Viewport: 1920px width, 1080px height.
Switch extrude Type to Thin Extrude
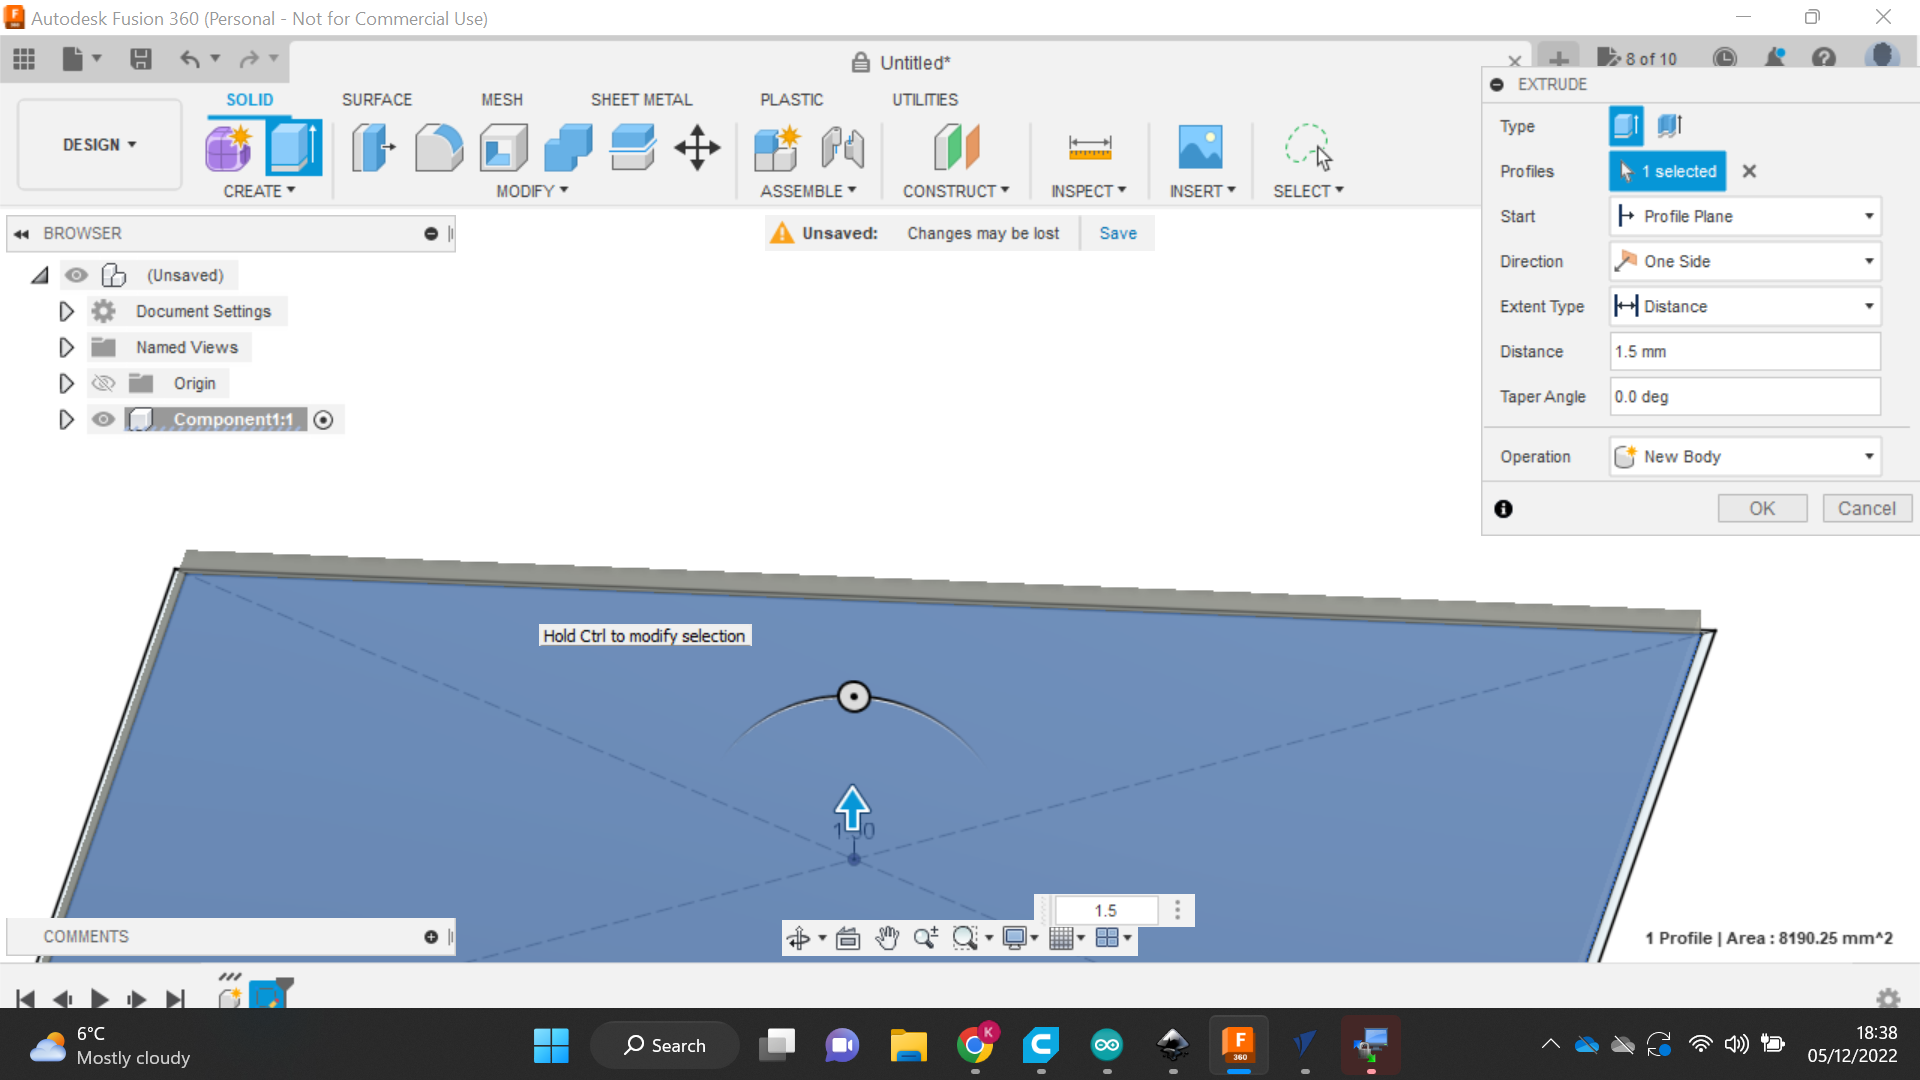[1668, 125]
